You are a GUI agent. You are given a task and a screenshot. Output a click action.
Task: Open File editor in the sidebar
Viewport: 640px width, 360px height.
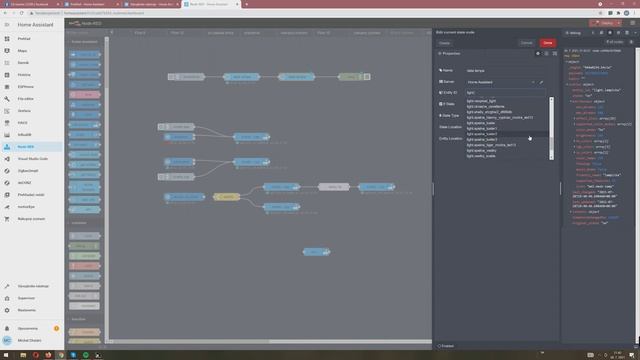pos(31,99)
